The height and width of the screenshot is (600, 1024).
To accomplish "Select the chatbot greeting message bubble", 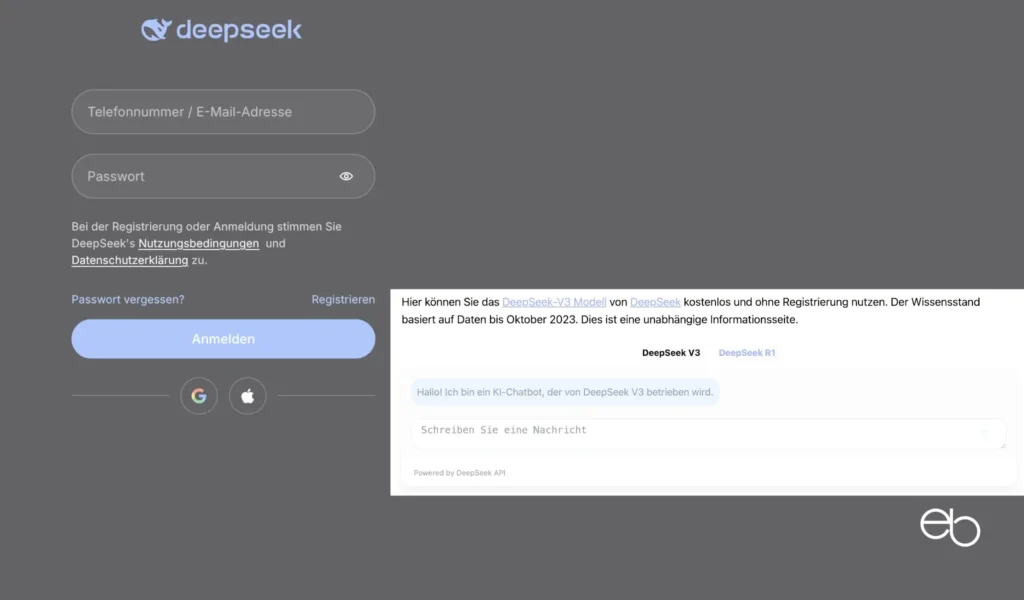I will click(565, 392).
